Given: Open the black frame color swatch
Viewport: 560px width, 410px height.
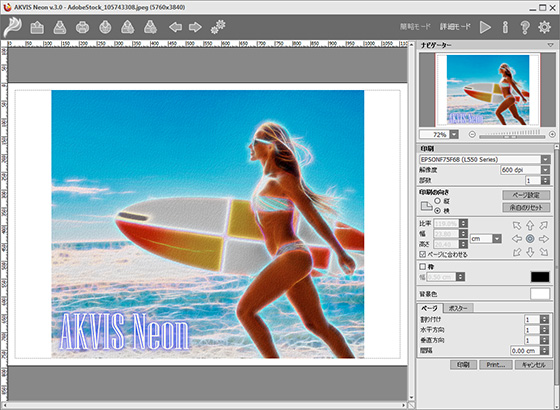Looking at the screenshot, I should [540, 277].
